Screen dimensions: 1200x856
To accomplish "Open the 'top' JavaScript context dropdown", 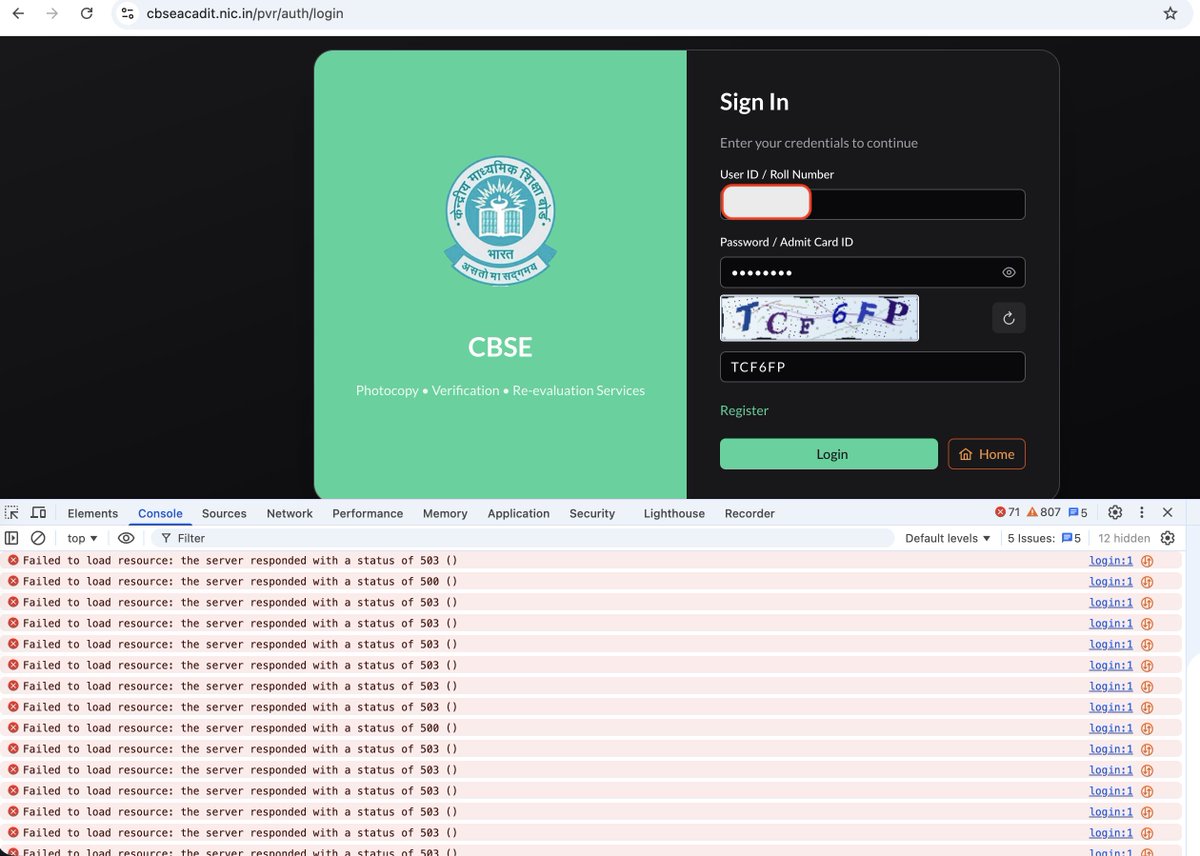I will [x=82, y=538].
